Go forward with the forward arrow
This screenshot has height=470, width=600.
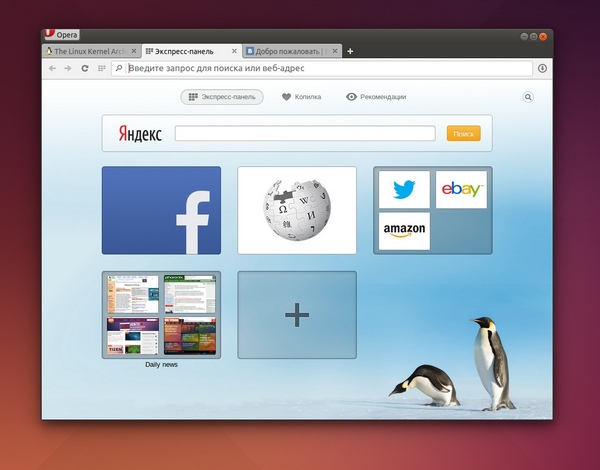pos(68,68)
